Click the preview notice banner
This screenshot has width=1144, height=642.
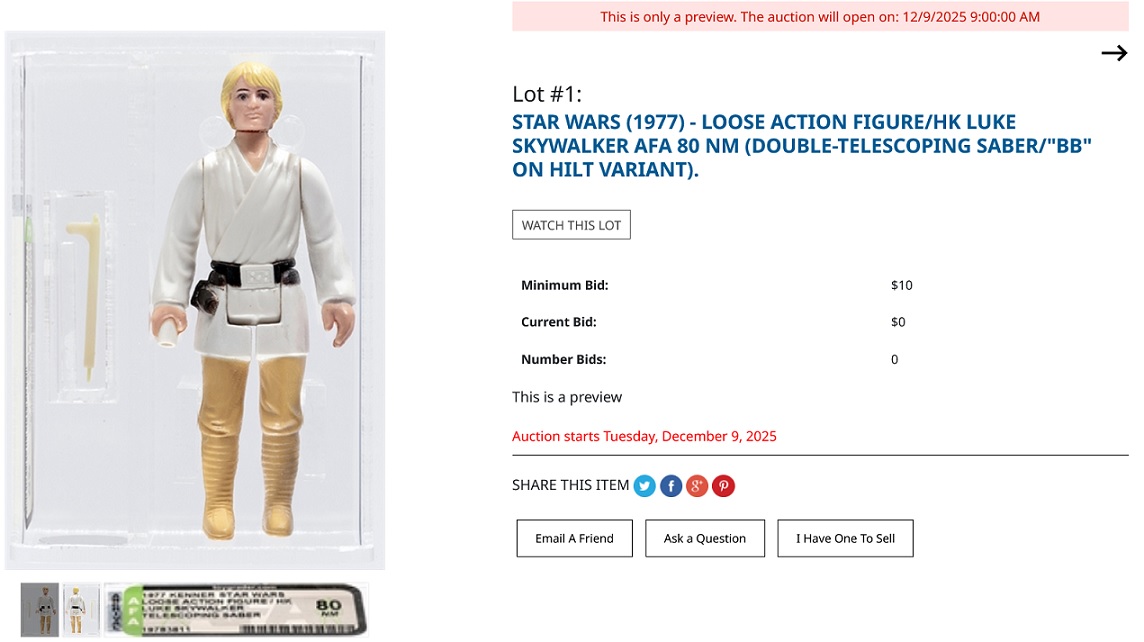820,17
